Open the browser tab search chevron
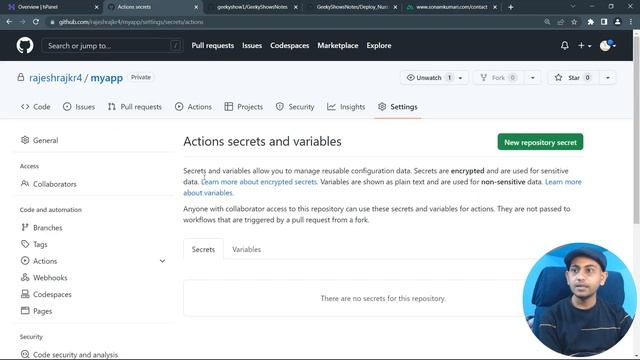 pos(573,7)
